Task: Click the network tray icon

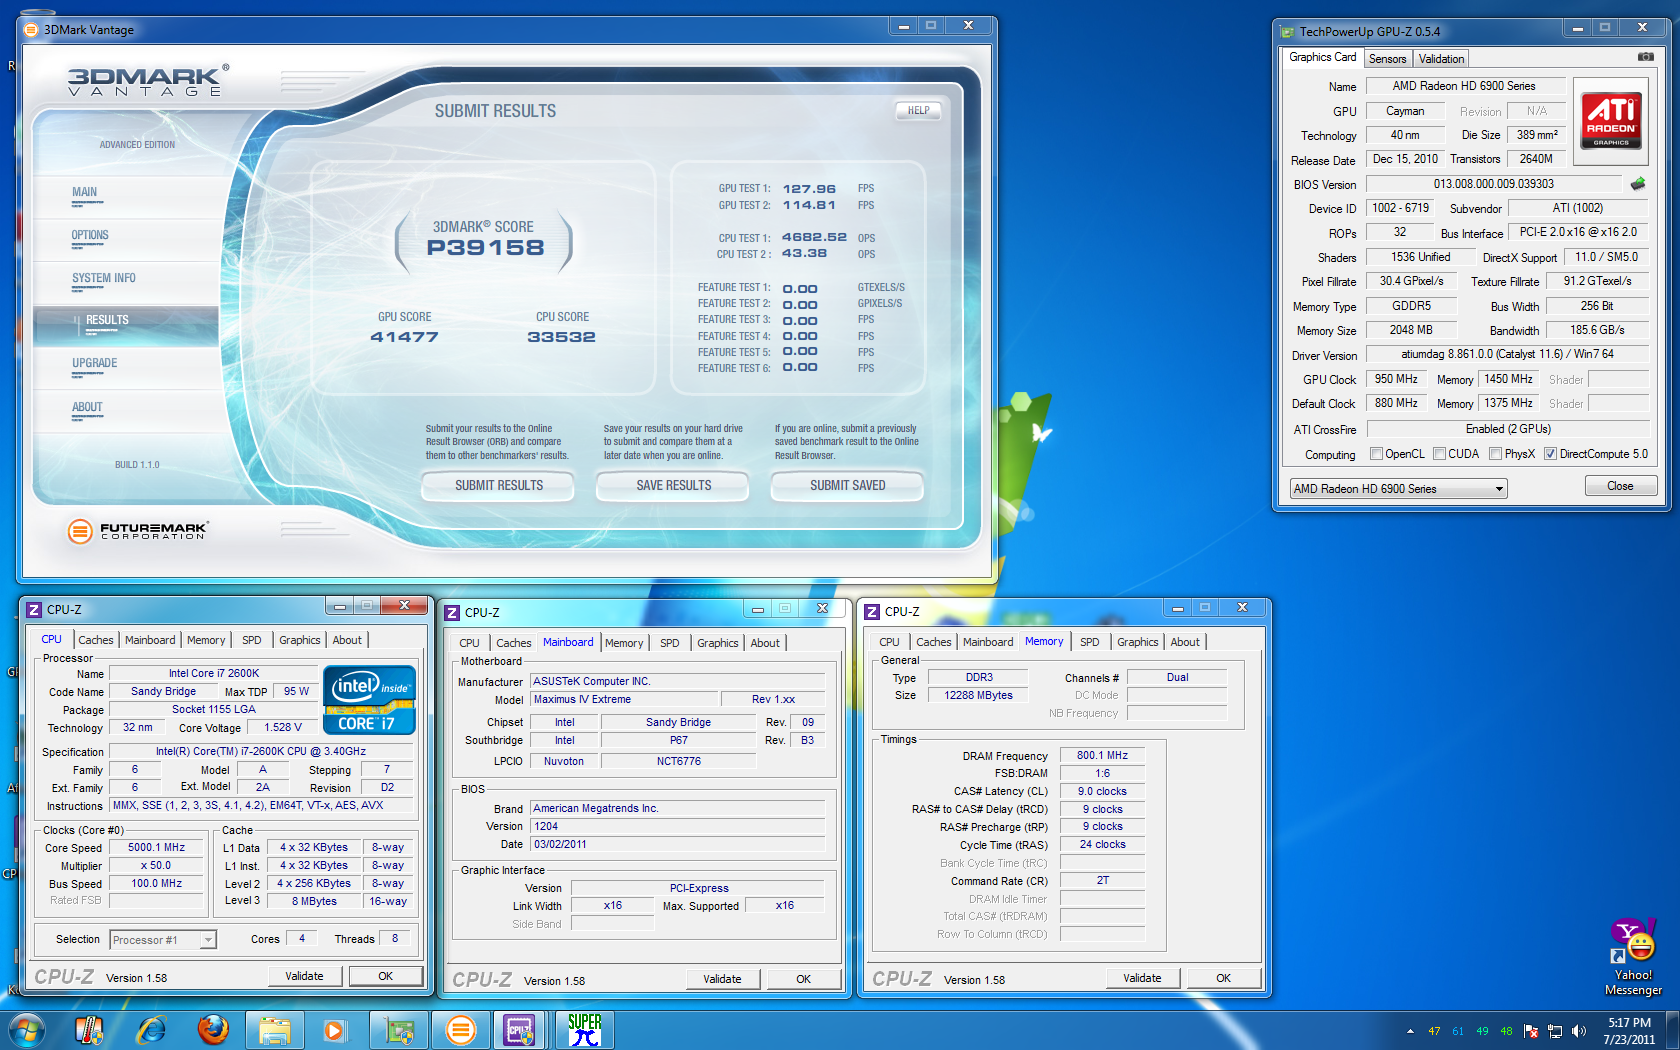Action: (x=1554, y=1031)
